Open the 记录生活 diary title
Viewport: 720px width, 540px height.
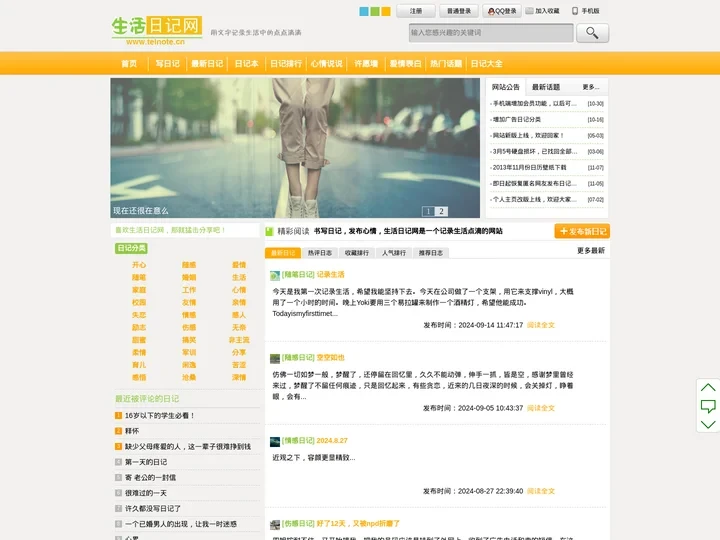click(331, 275)
